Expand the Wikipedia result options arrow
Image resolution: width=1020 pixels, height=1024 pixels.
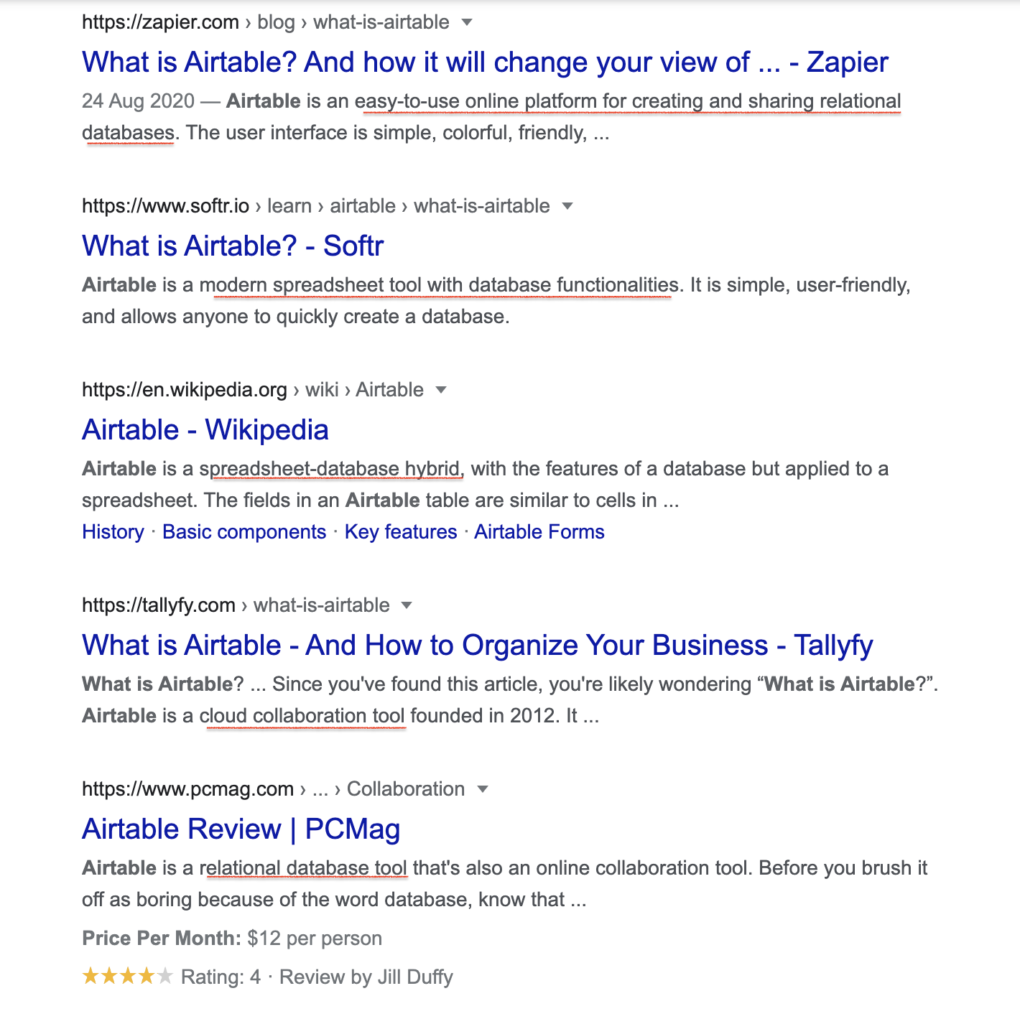point(441,390)
